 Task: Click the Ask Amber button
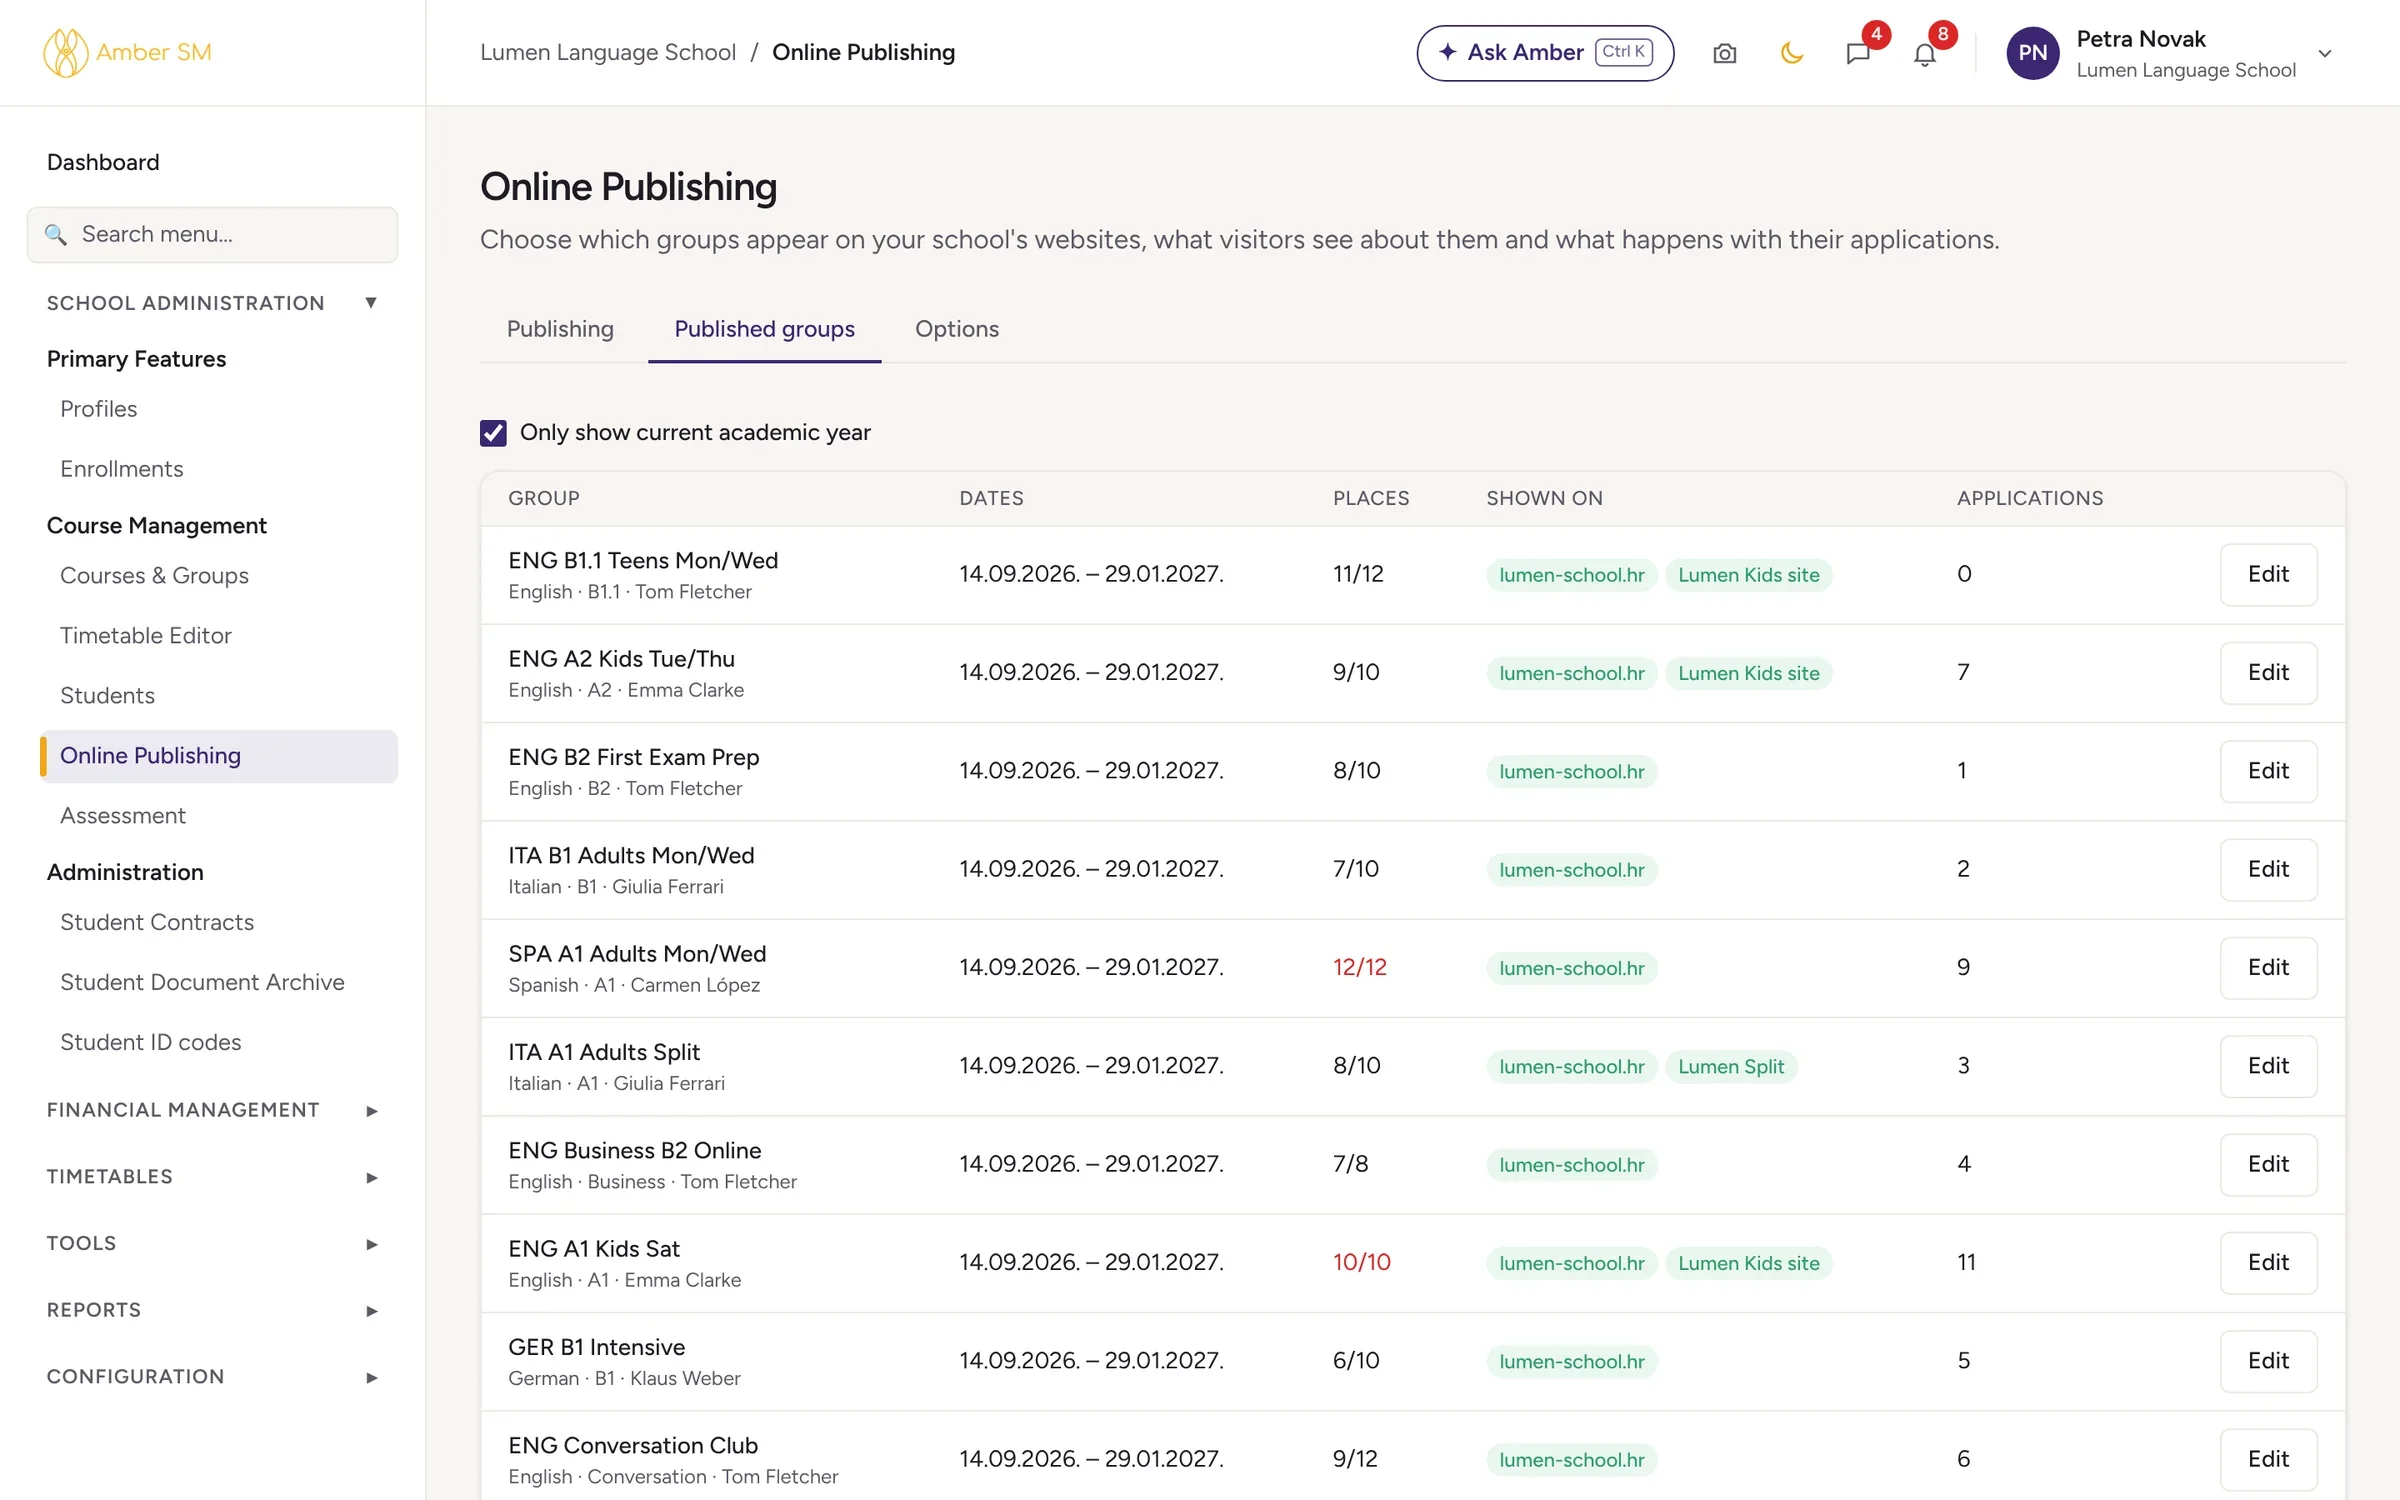(1545, 53)
